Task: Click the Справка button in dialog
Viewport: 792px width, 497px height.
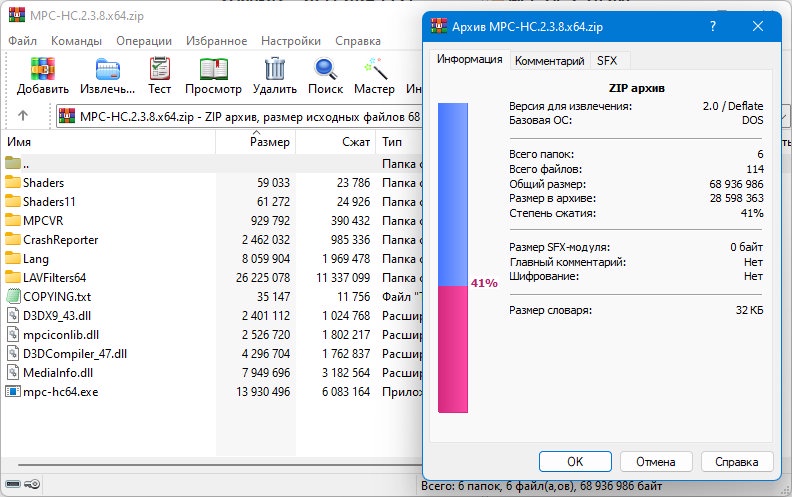Action: point(736,462)
